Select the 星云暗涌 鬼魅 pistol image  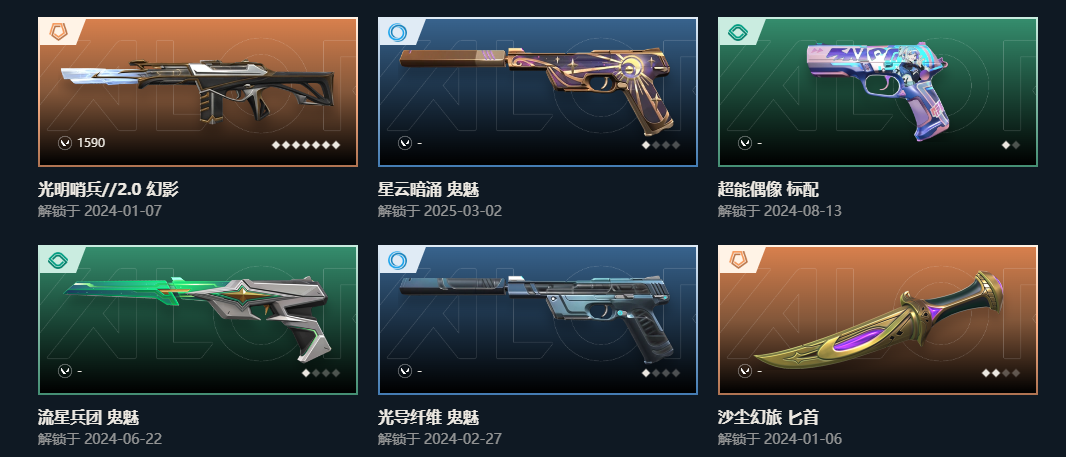536,88
